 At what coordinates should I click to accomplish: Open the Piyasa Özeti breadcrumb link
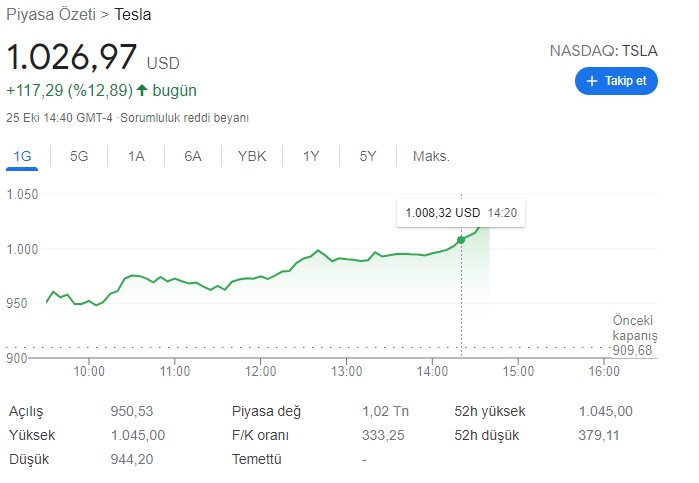(51, 15)
